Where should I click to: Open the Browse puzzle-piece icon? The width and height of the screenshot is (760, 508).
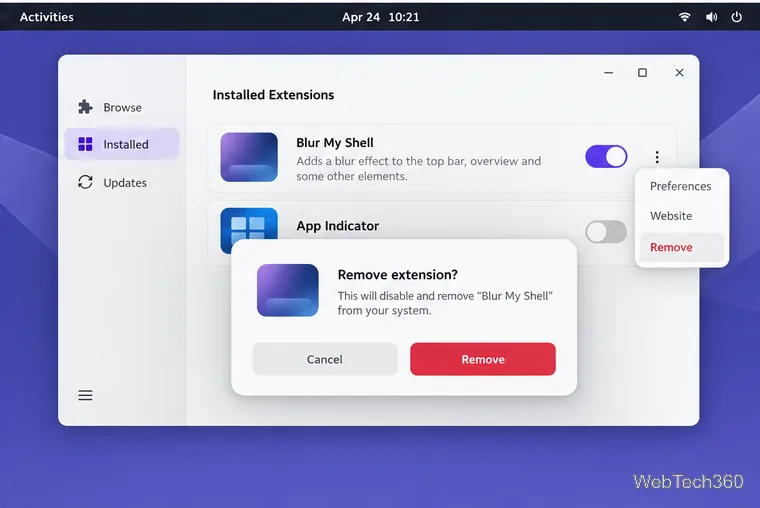pyautogui.click(x=85, y=107)
